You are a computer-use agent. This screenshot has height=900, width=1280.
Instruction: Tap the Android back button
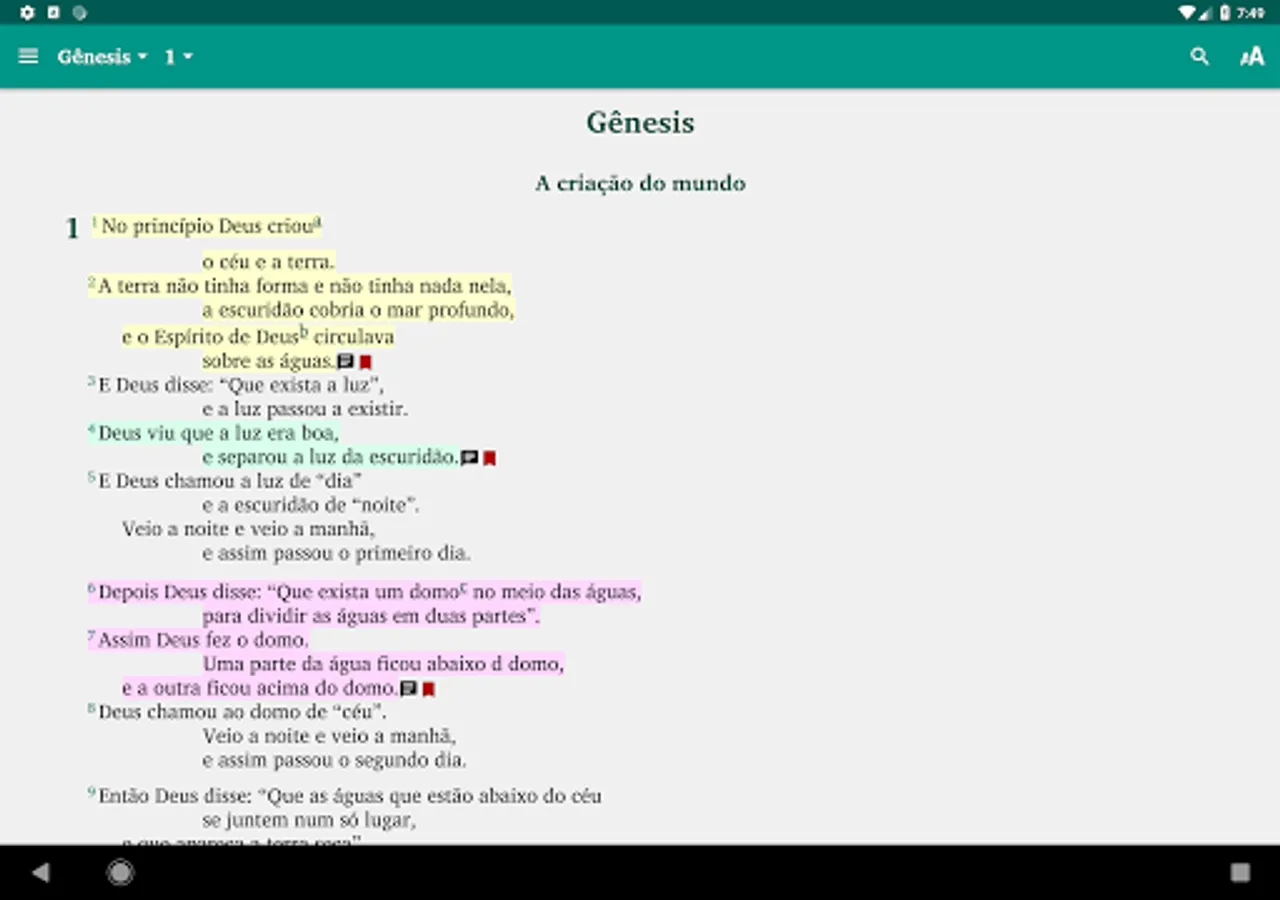click(x=40, y=873)
